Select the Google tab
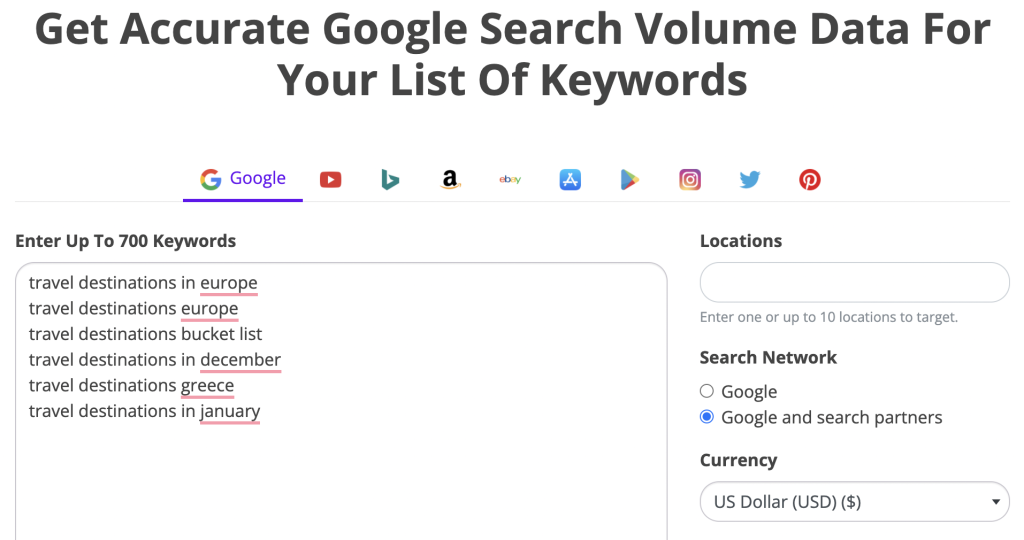The width and height of the screenshot is (1024, 540). click(243, 179)
